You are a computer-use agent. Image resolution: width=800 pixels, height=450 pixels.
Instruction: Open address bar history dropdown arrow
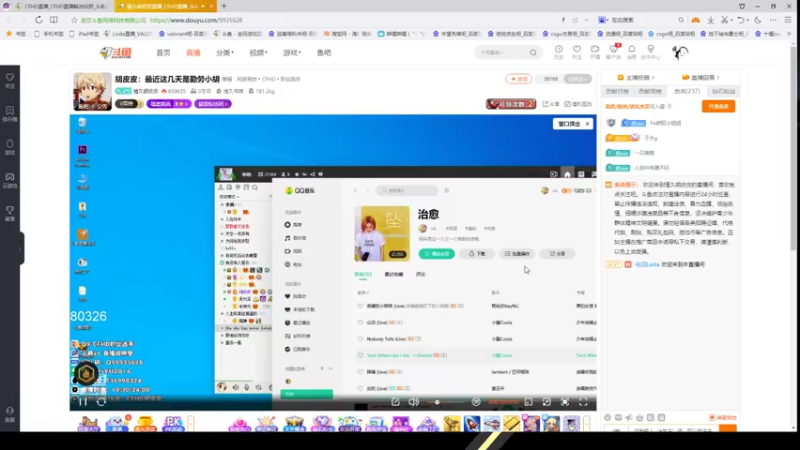[586, 20]
